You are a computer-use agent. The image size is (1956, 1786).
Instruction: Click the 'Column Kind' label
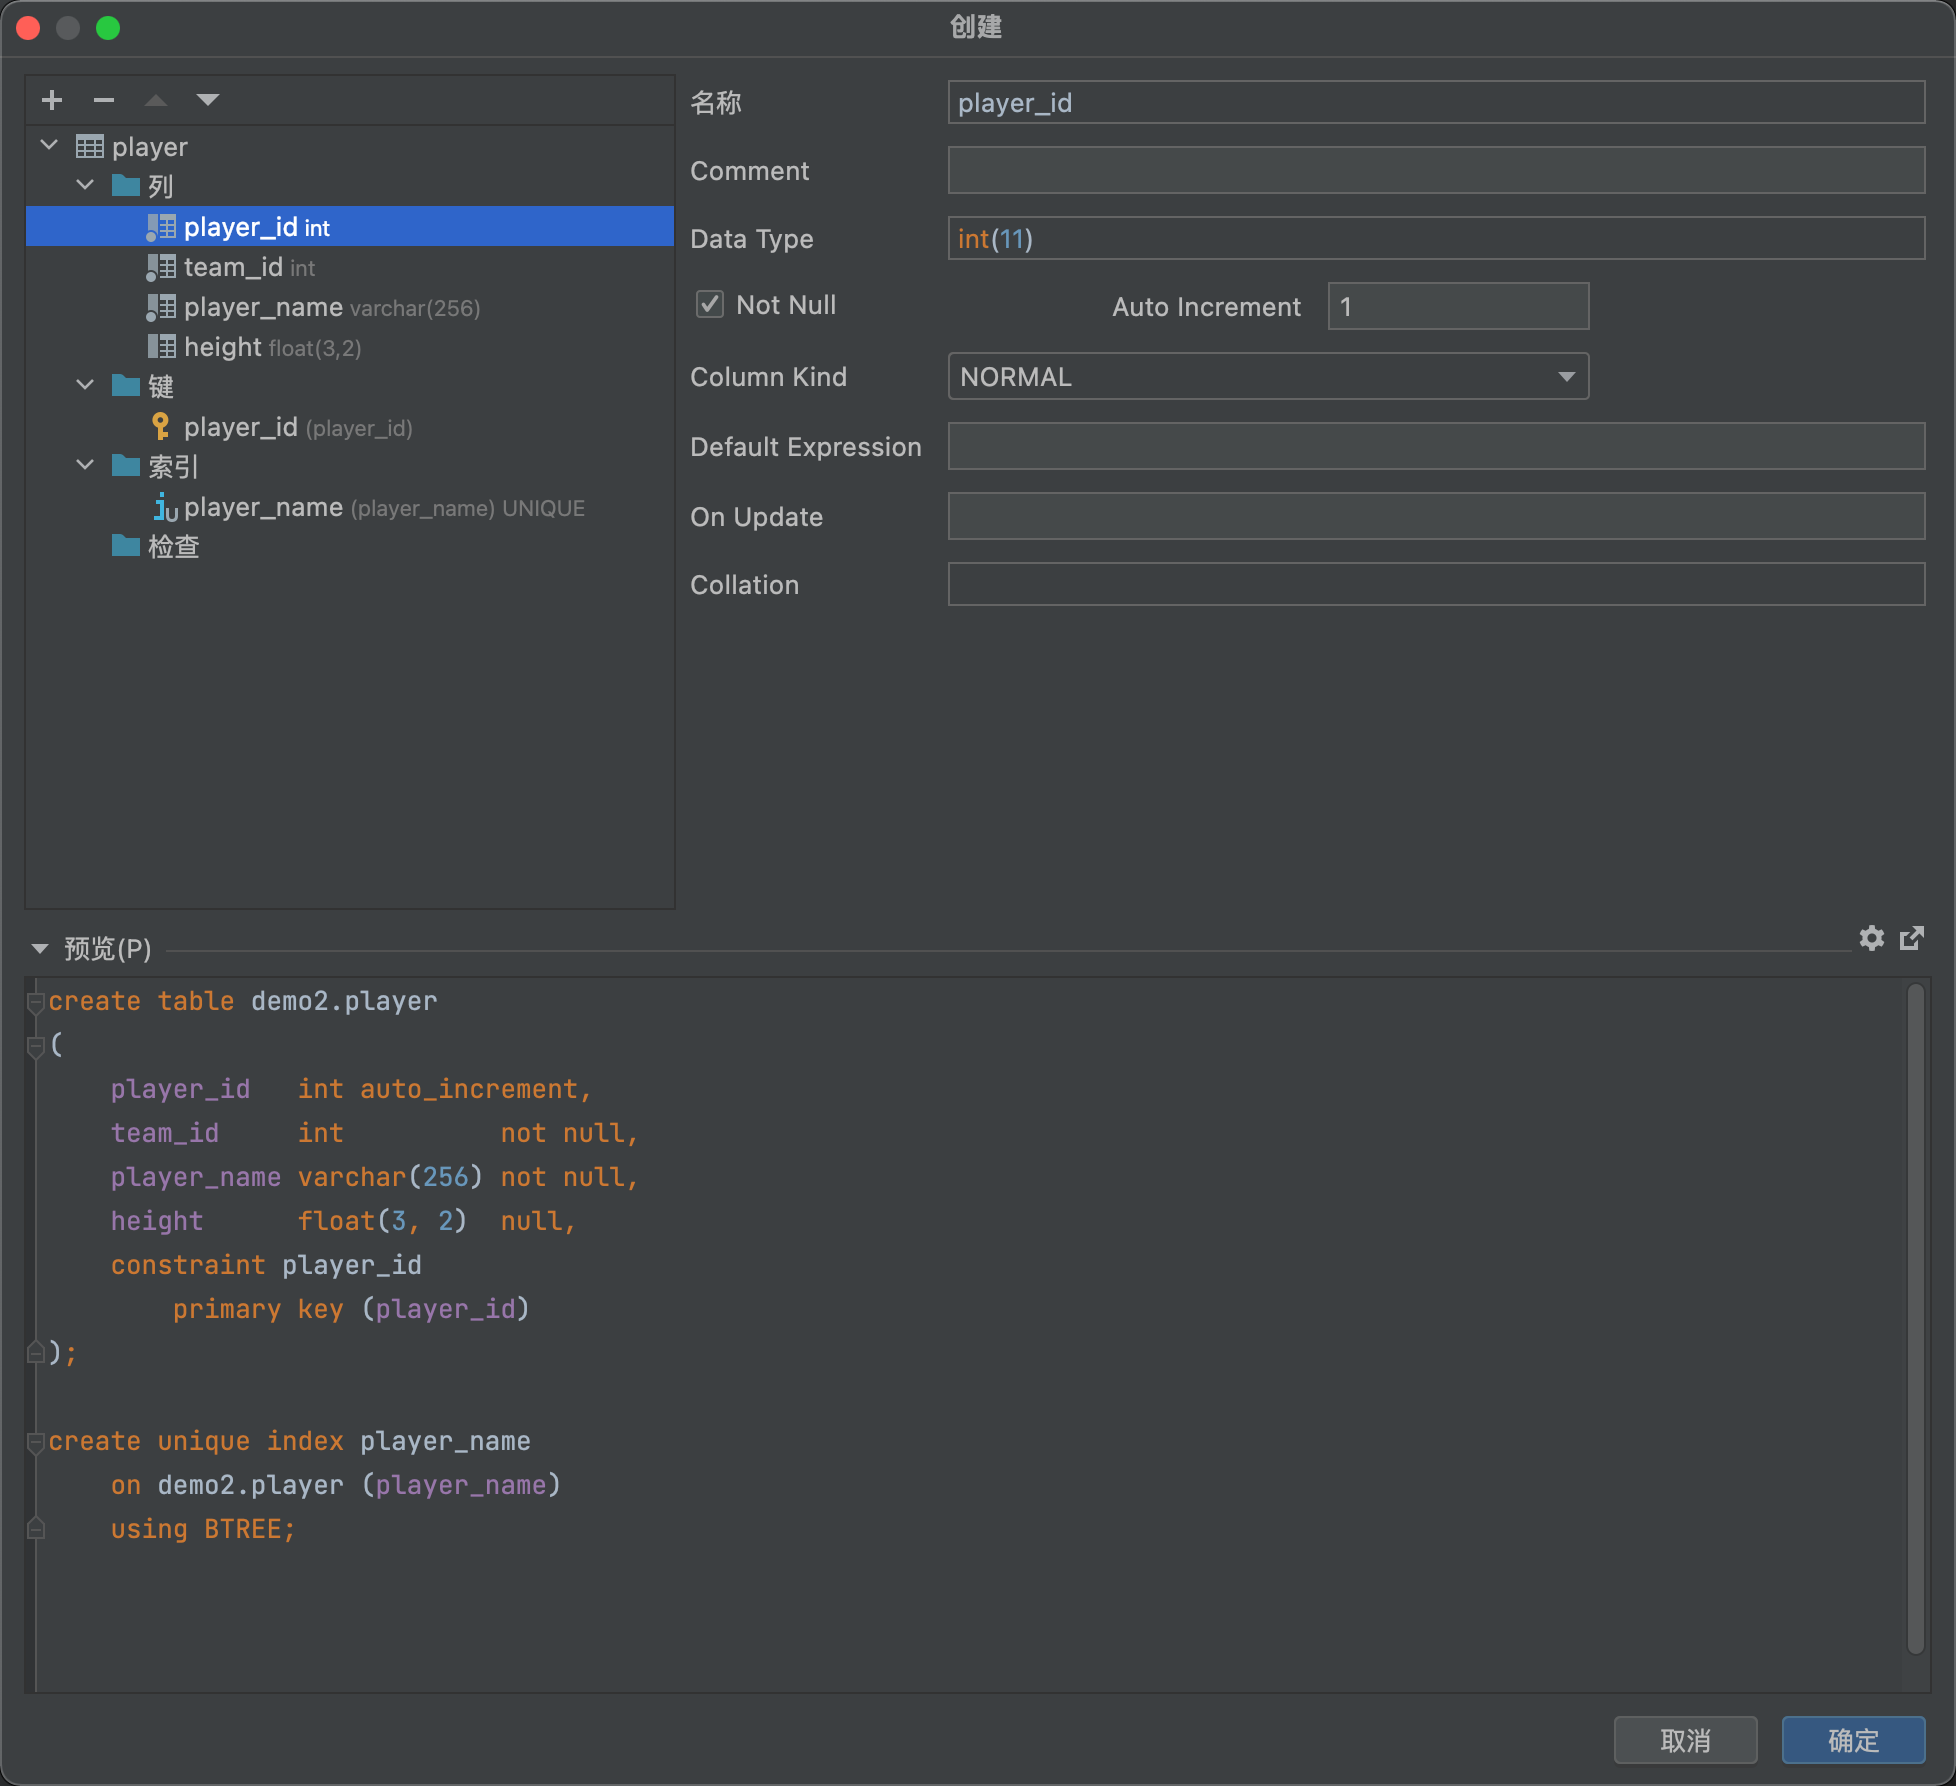click(x=768, y=377)
